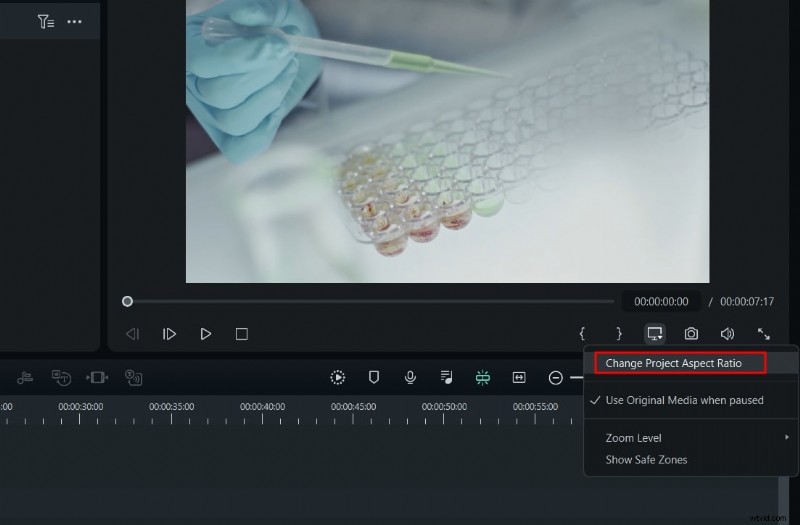
Task: Expand the Zoom Level submenu
Action: coord(691,438)
